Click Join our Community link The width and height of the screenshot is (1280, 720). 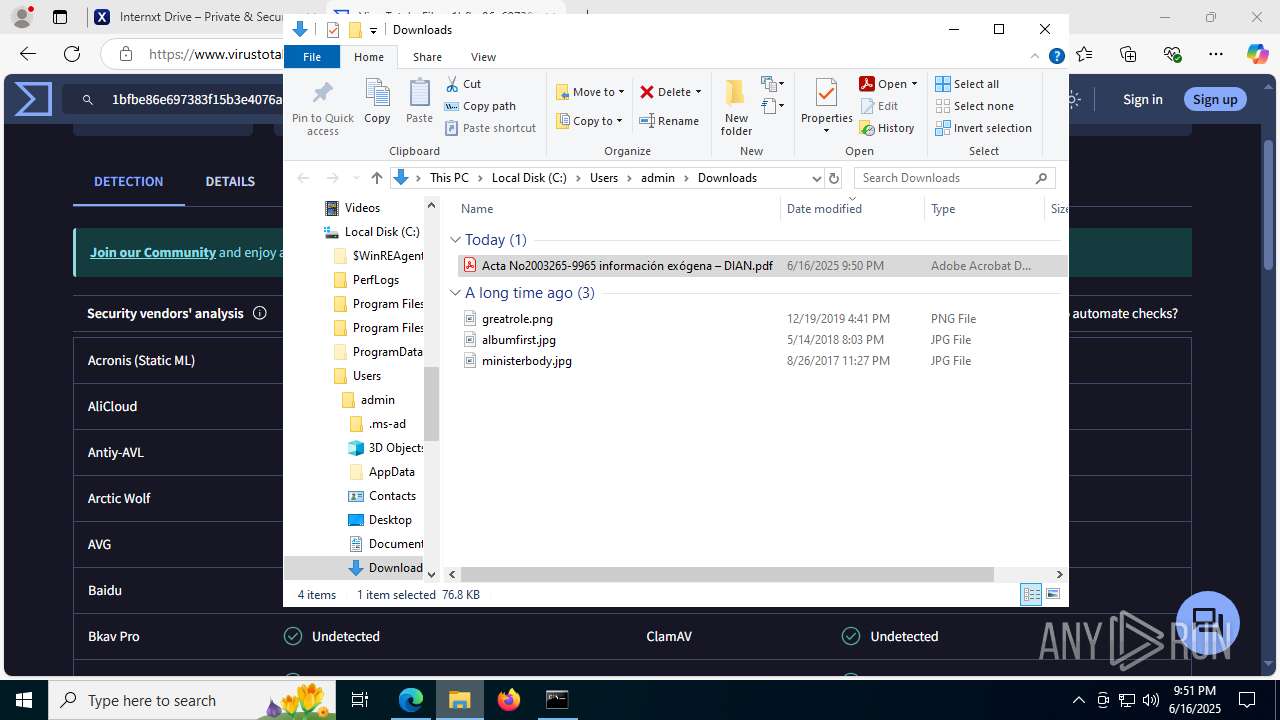(x=153, y=252)
